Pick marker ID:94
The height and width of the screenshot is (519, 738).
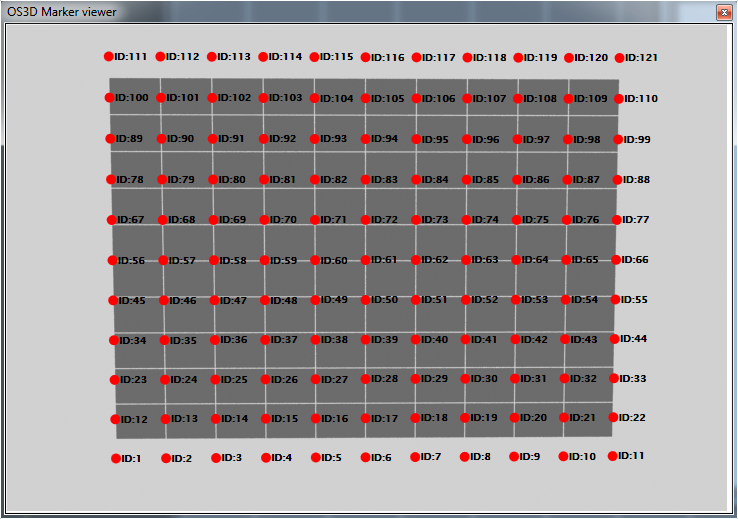click(x=365, y=139)
